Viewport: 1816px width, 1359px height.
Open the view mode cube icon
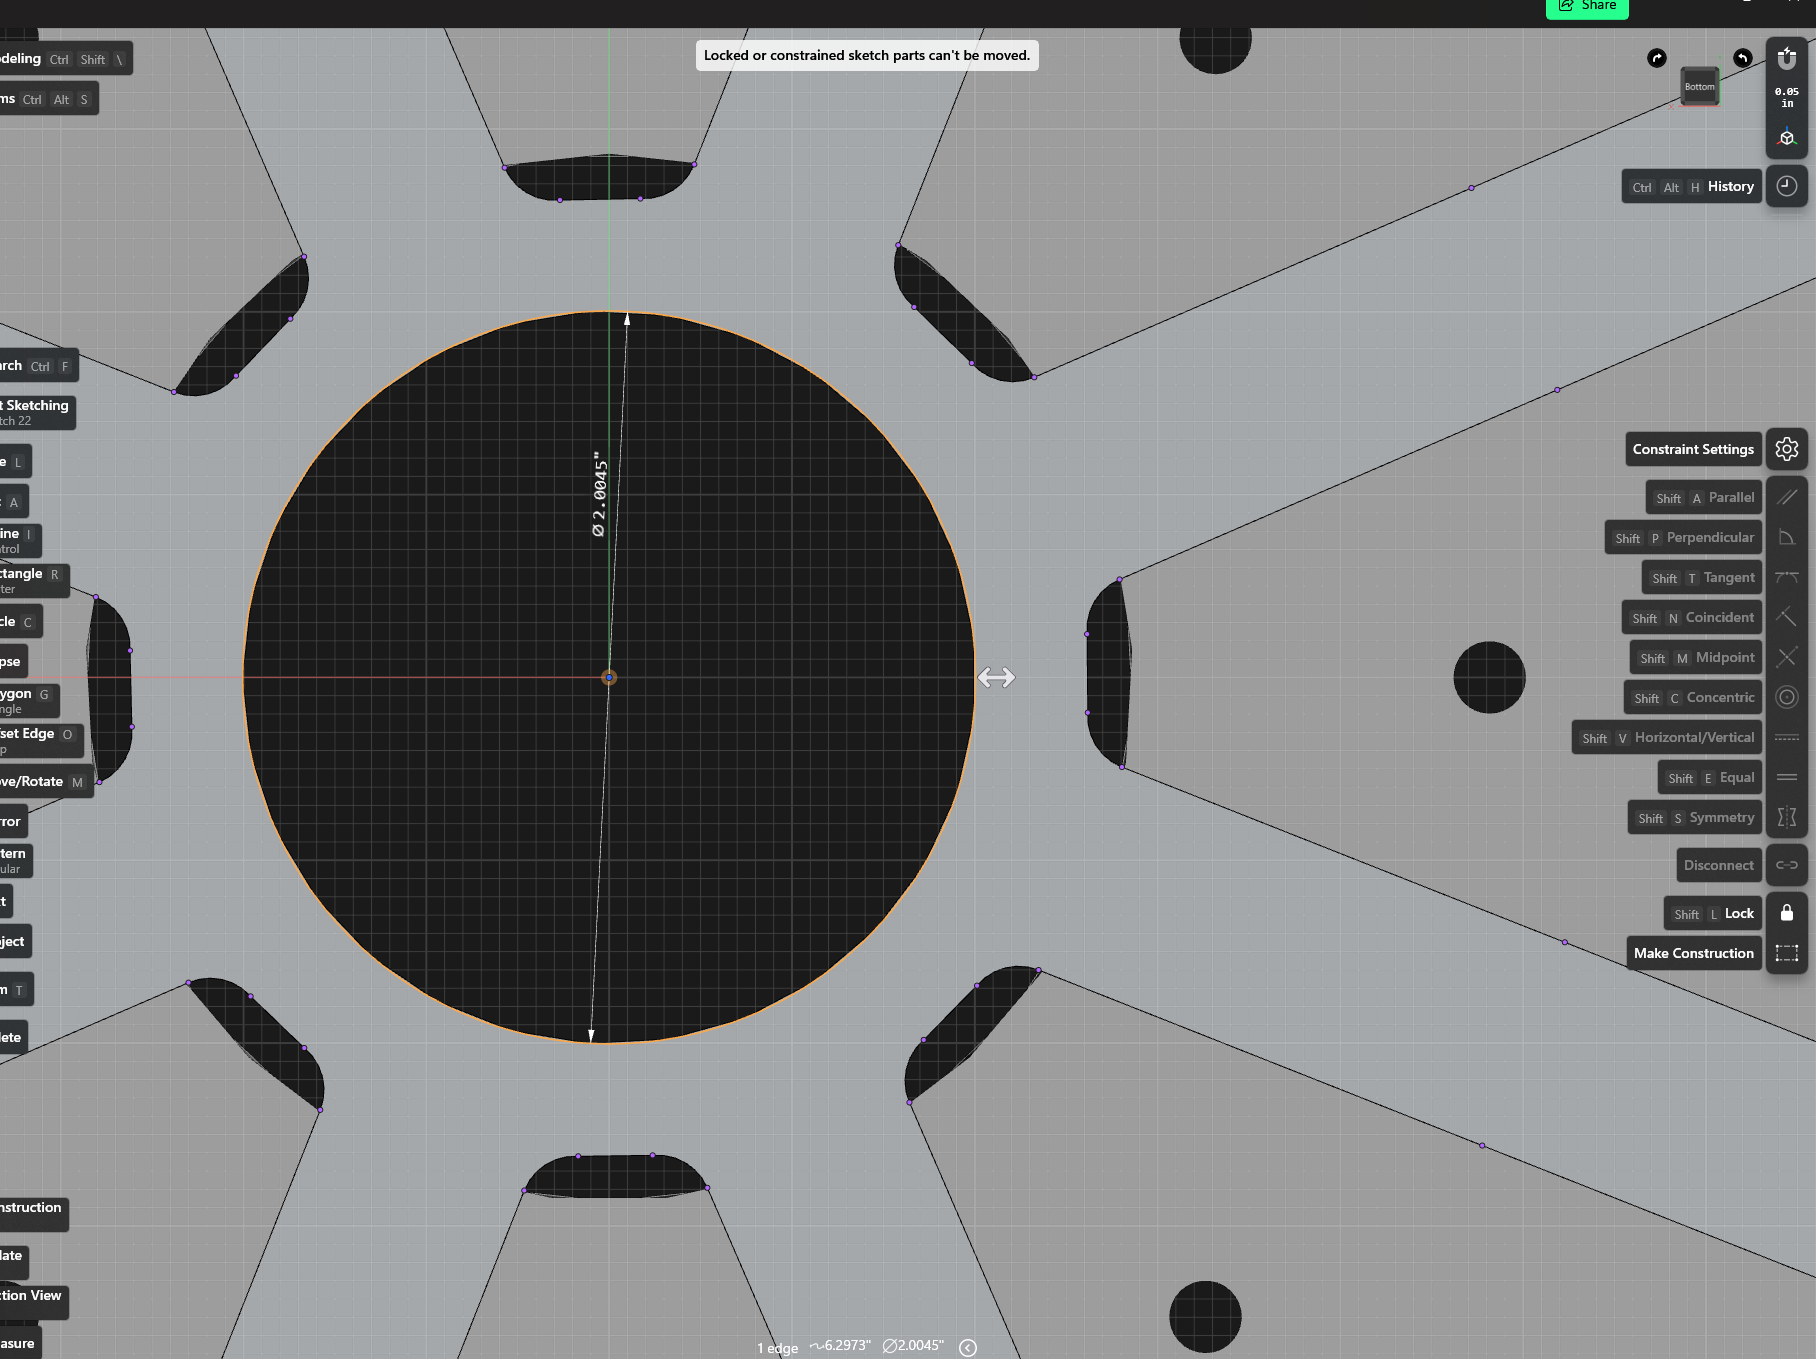pyautogui.click(x=1786, y=138)
